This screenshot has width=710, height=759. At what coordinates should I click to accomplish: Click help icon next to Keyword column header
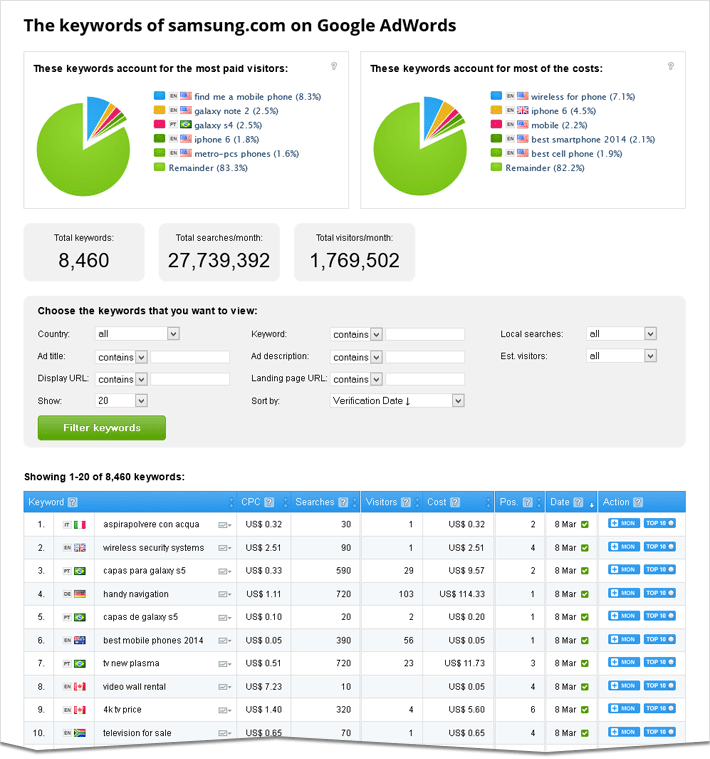[x=73, y=502]
